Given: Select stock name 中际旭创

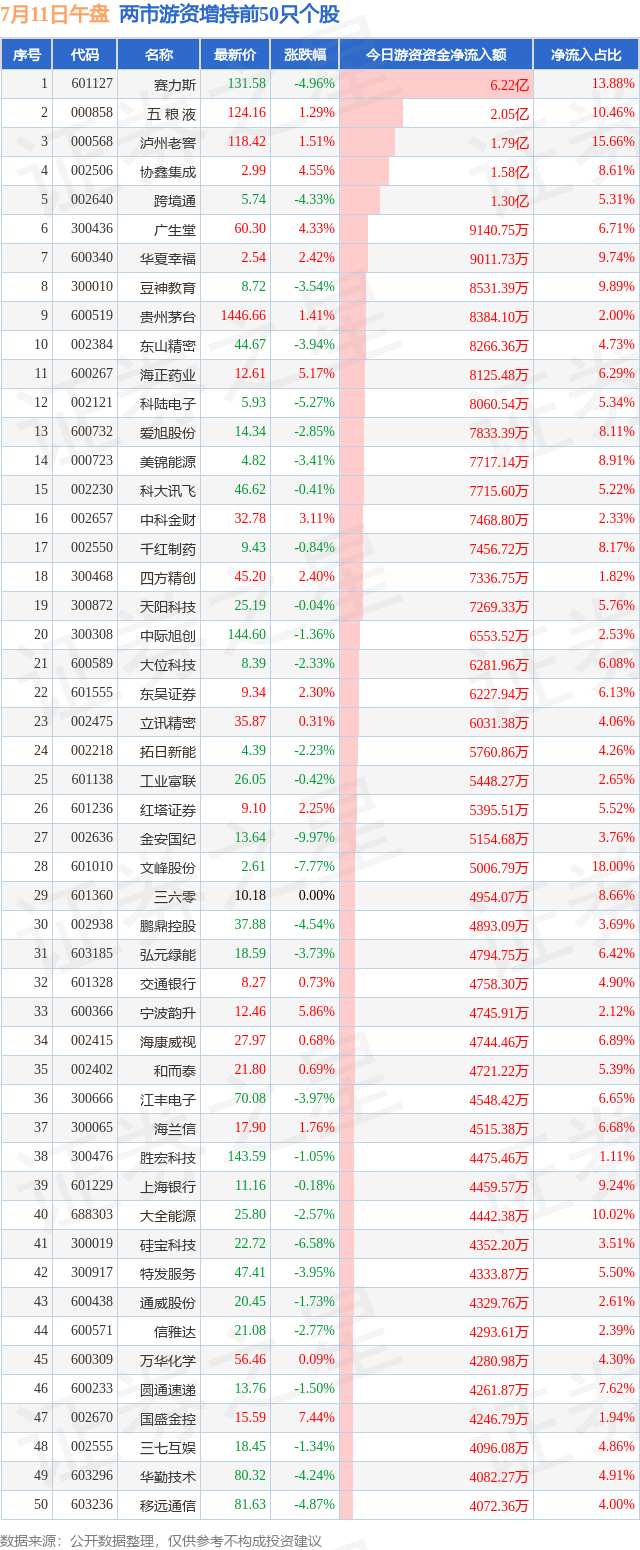Looking at the screenshot, I should [x=168, y=636].
